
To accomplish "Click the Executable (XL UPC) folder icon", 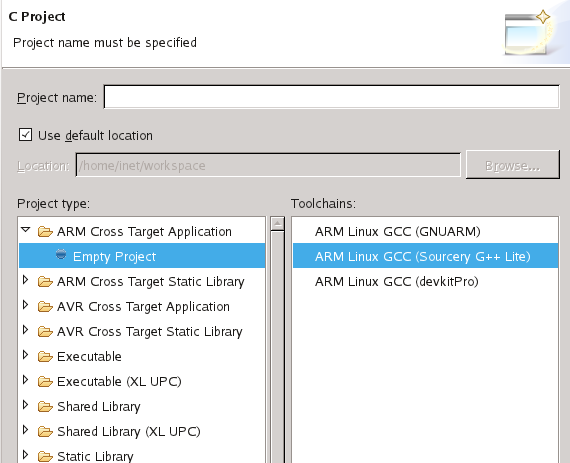I will [x=45, y=382].
